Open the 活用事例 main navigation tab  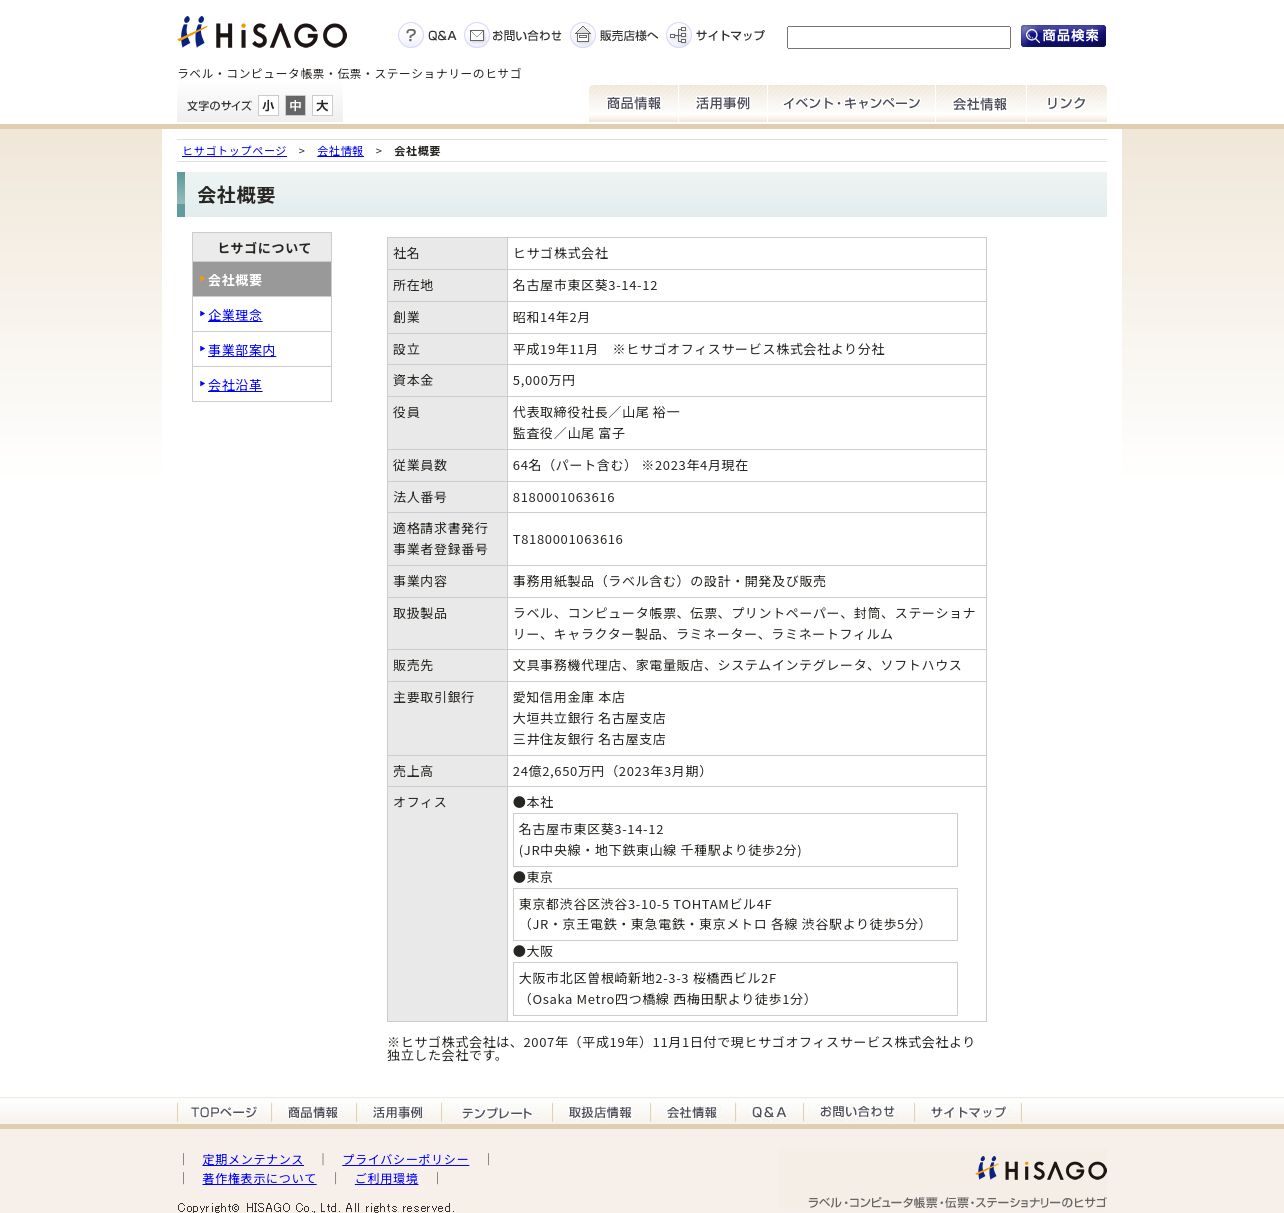[x=723, y=104]
